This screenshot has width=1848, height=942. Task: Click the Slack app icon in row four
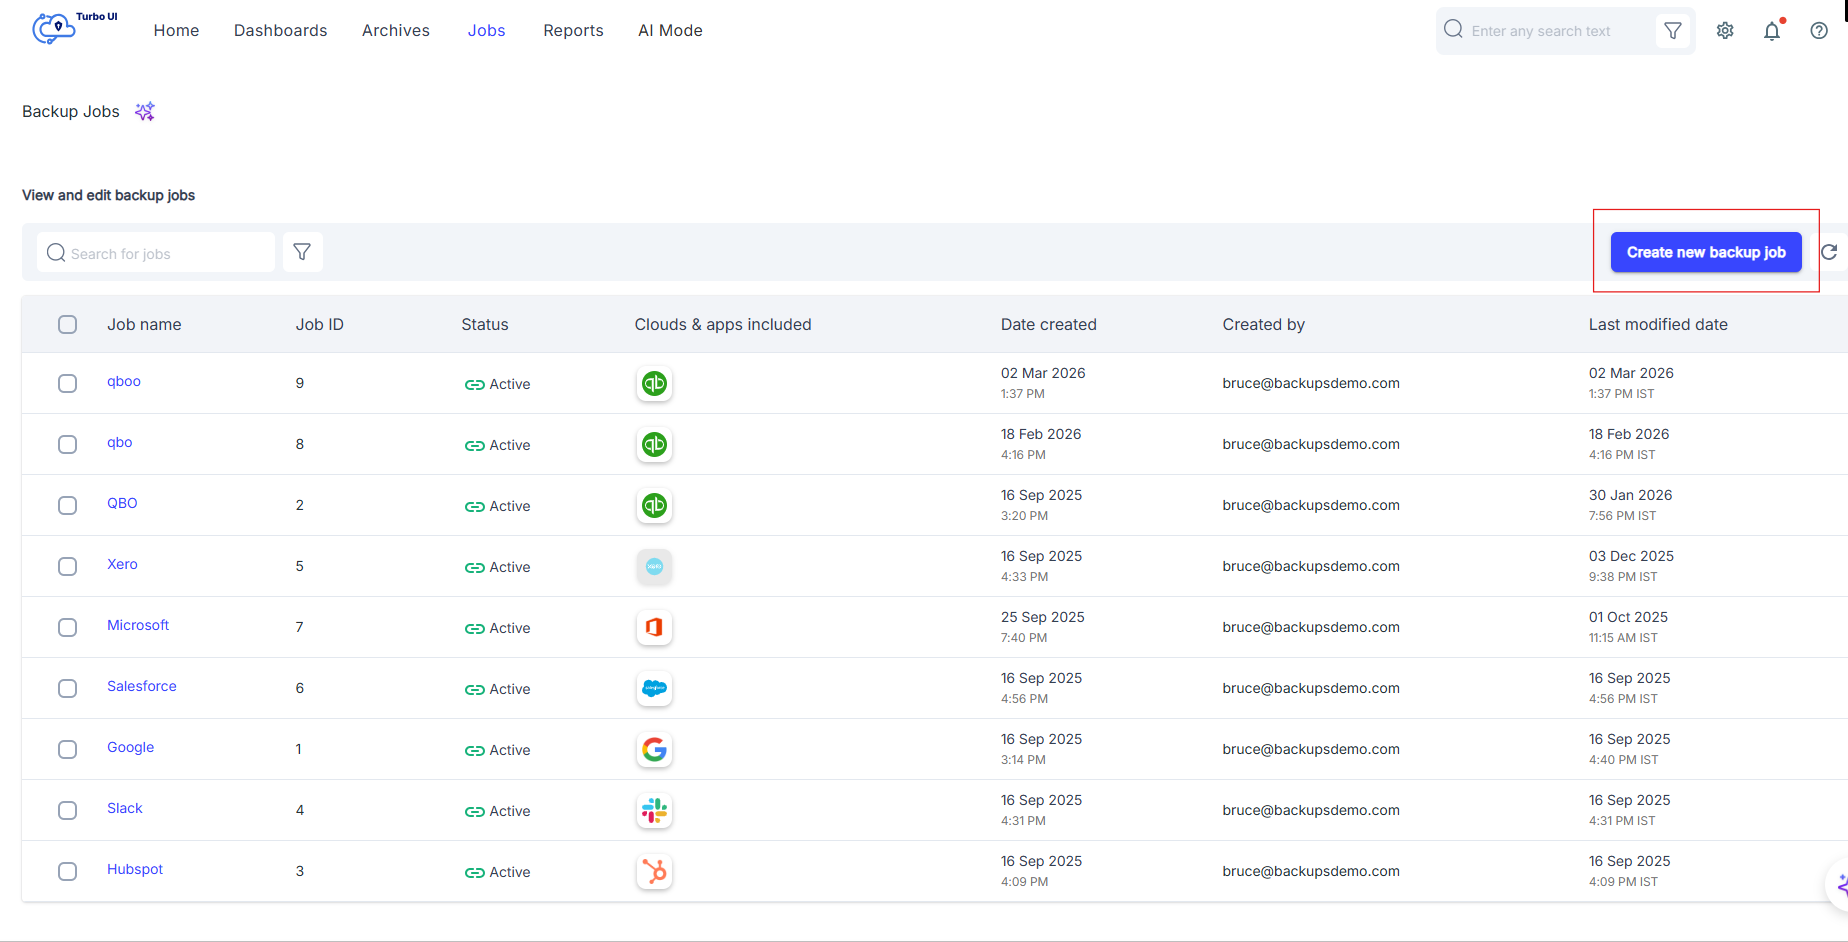(654, 811)
